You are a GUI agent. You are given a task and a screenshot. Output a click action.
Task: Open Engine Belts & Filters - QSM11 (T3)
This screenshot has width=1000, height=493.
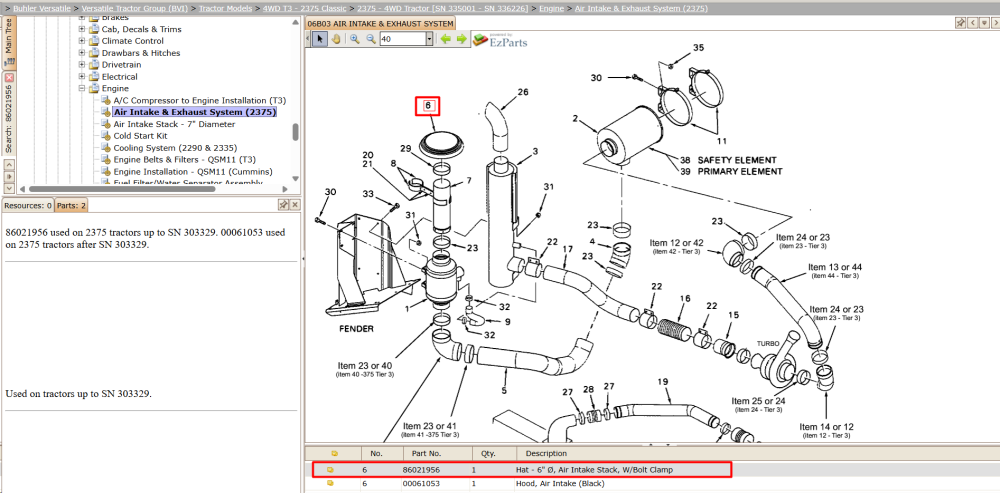(184, 159)
